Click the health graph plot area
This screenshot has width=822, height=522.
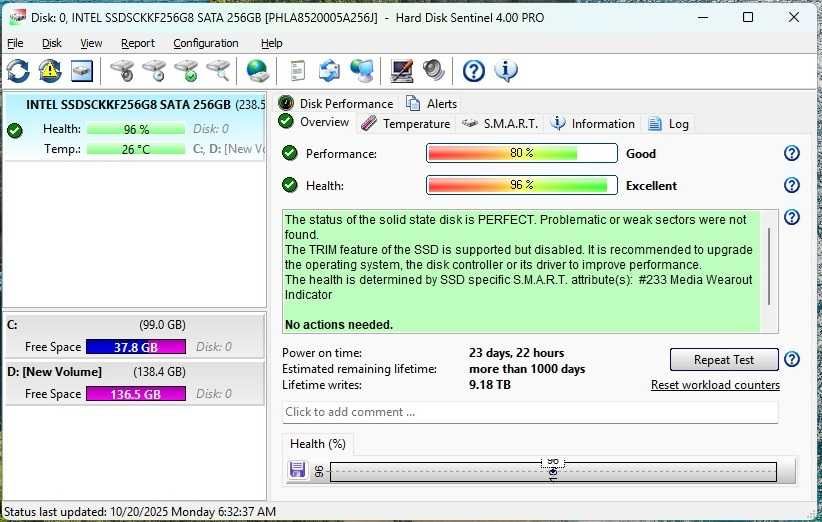pyautogui.click(x=553, y=472)
